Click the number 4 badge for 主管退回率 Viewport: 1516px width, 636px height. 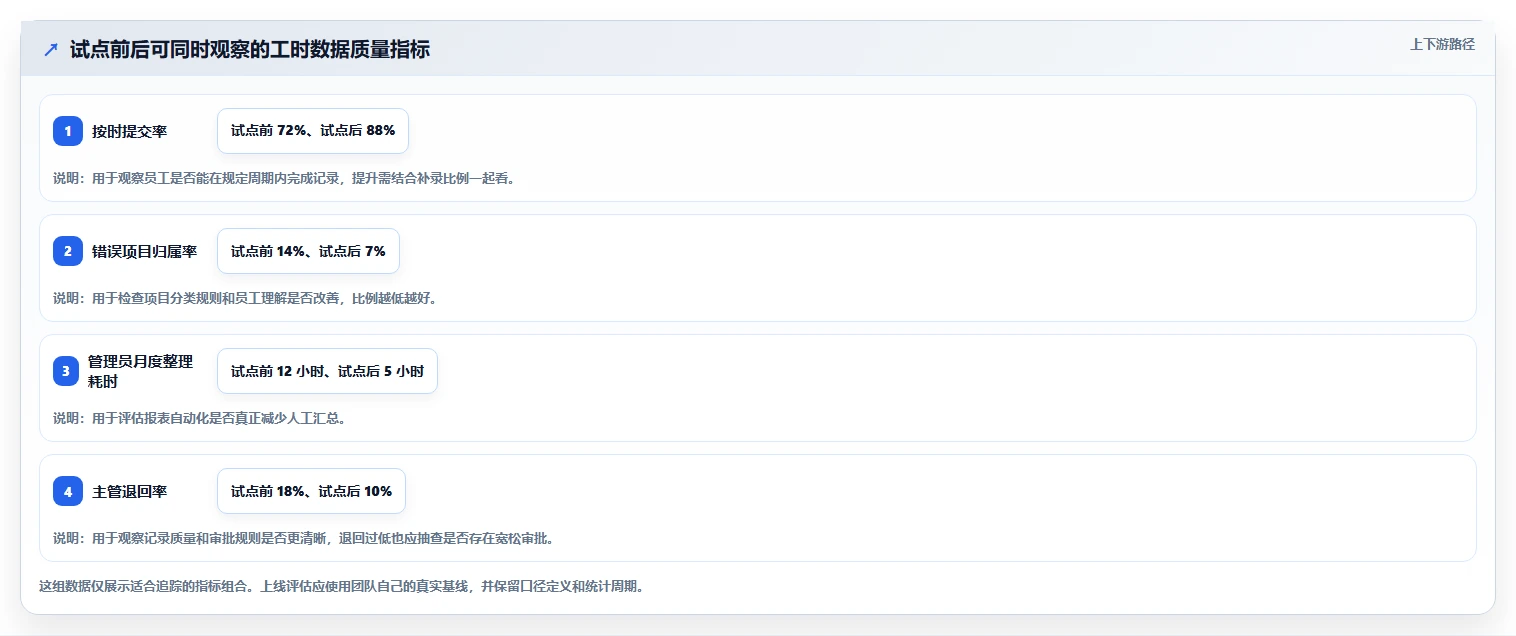(x=68, y=491)
